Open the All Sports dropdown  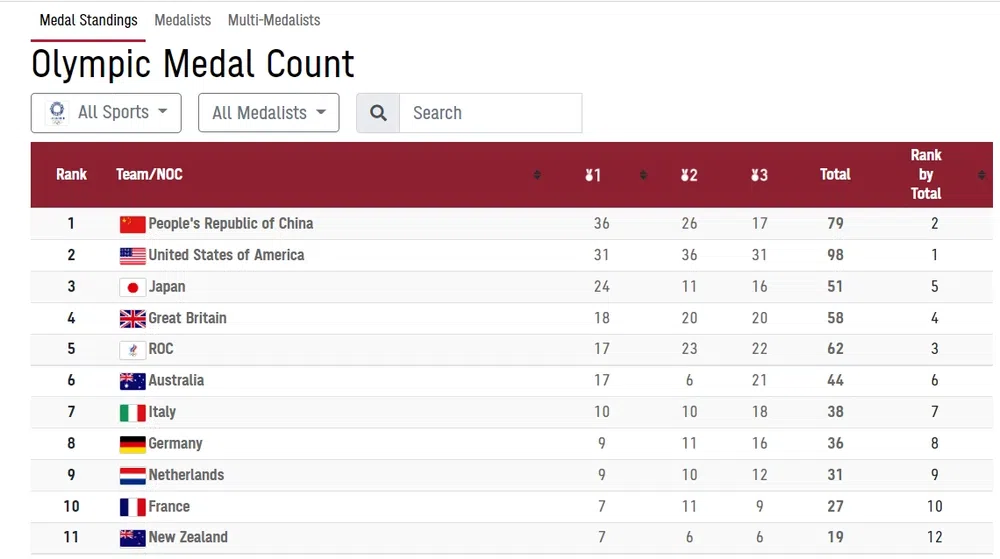106,113
